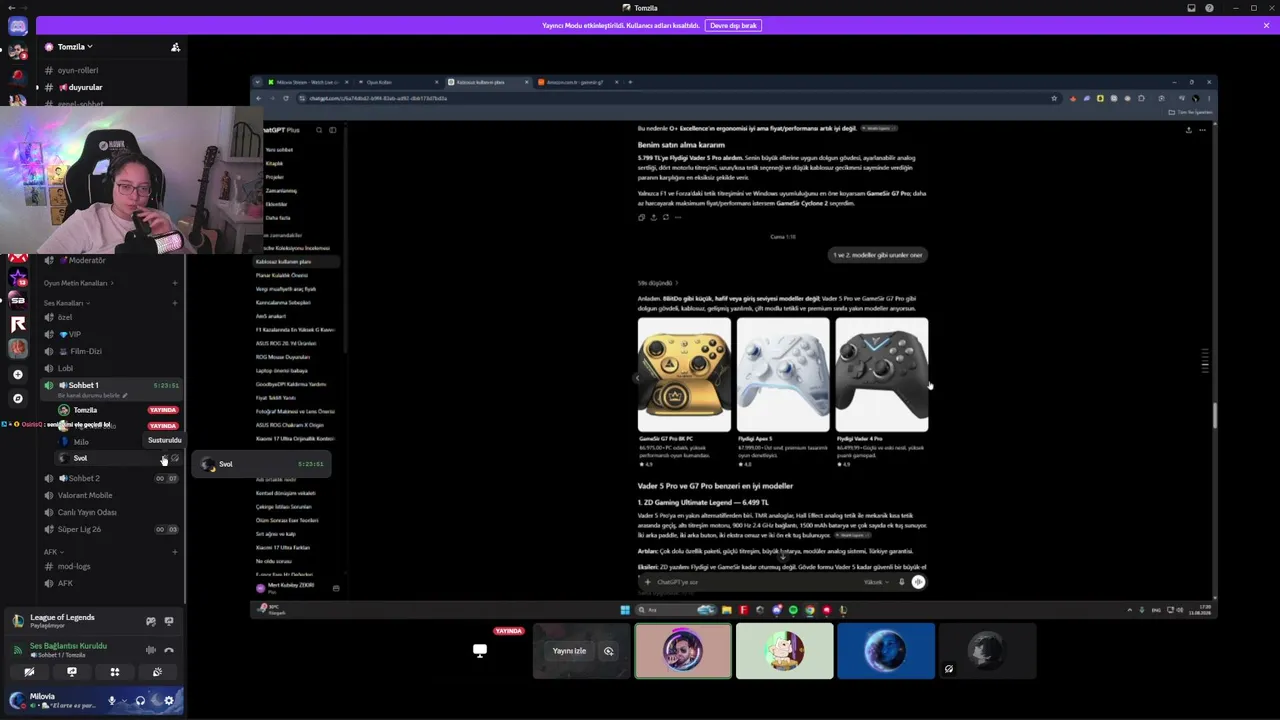Image resolution: width=1280 pixels, height=720 pixels.
Task: Select the green cartoon avatar participant tile
Action: click(785, 651)
